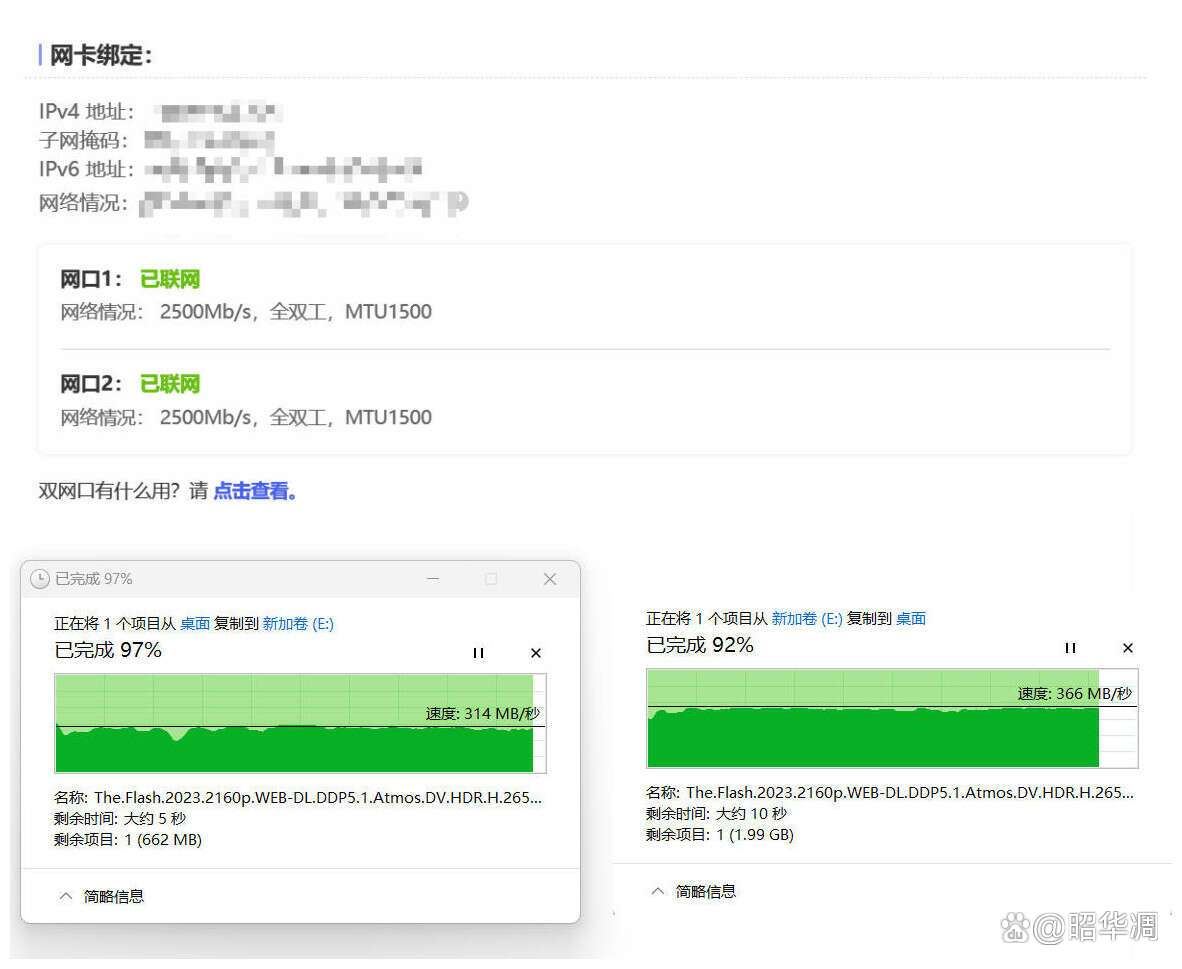The width and height of the screenshot is (1182, 969).
Task: Select the 网口2 已联网 status label
Action: (170, 384)
